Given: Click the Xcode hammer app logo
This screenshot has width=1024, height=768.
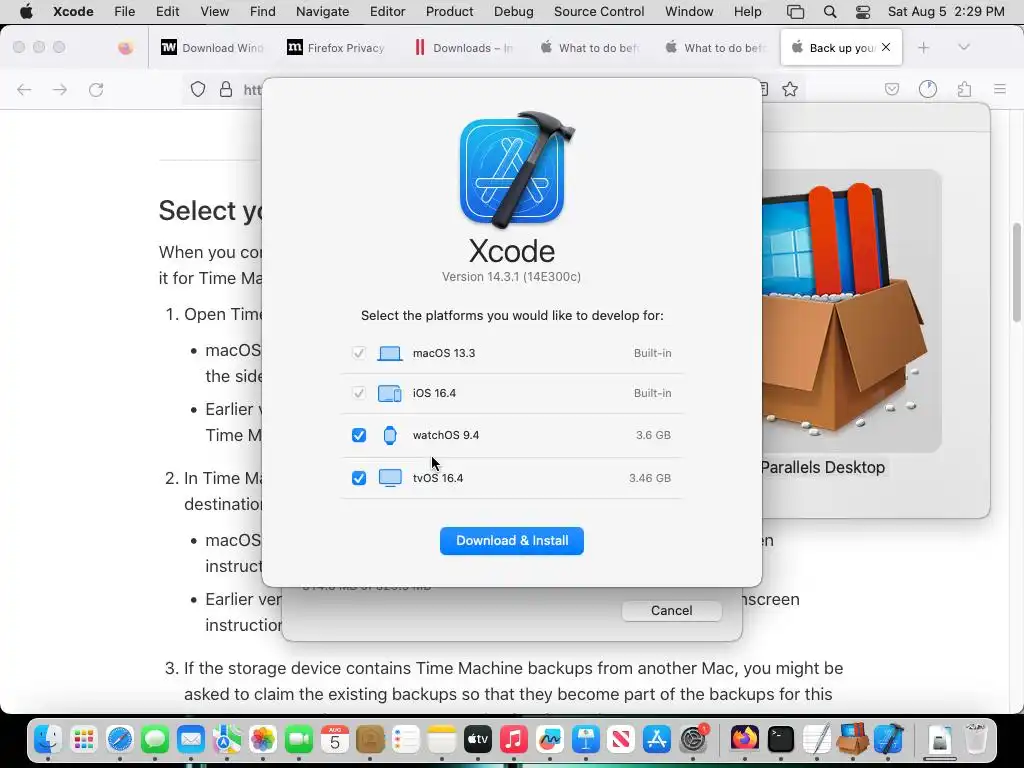Looking at the screenshot, I should tap(516, 170).
